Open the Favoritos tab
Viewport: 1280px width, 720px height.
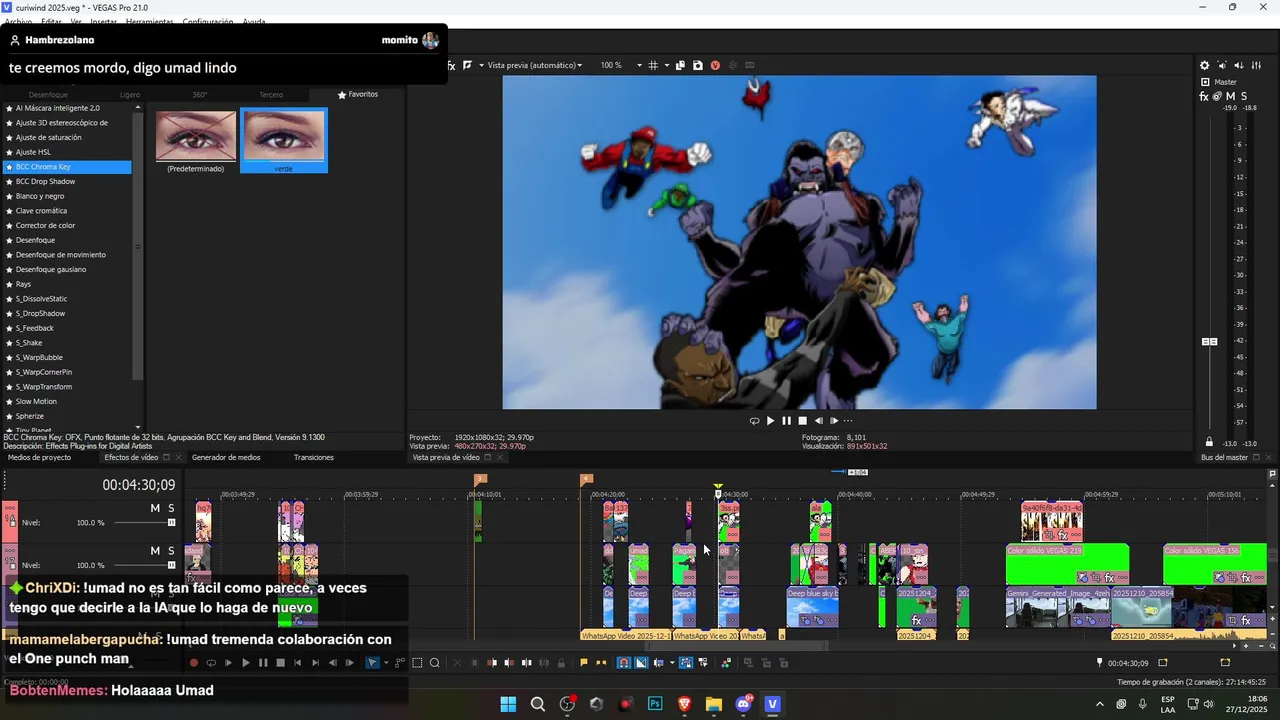358,95
